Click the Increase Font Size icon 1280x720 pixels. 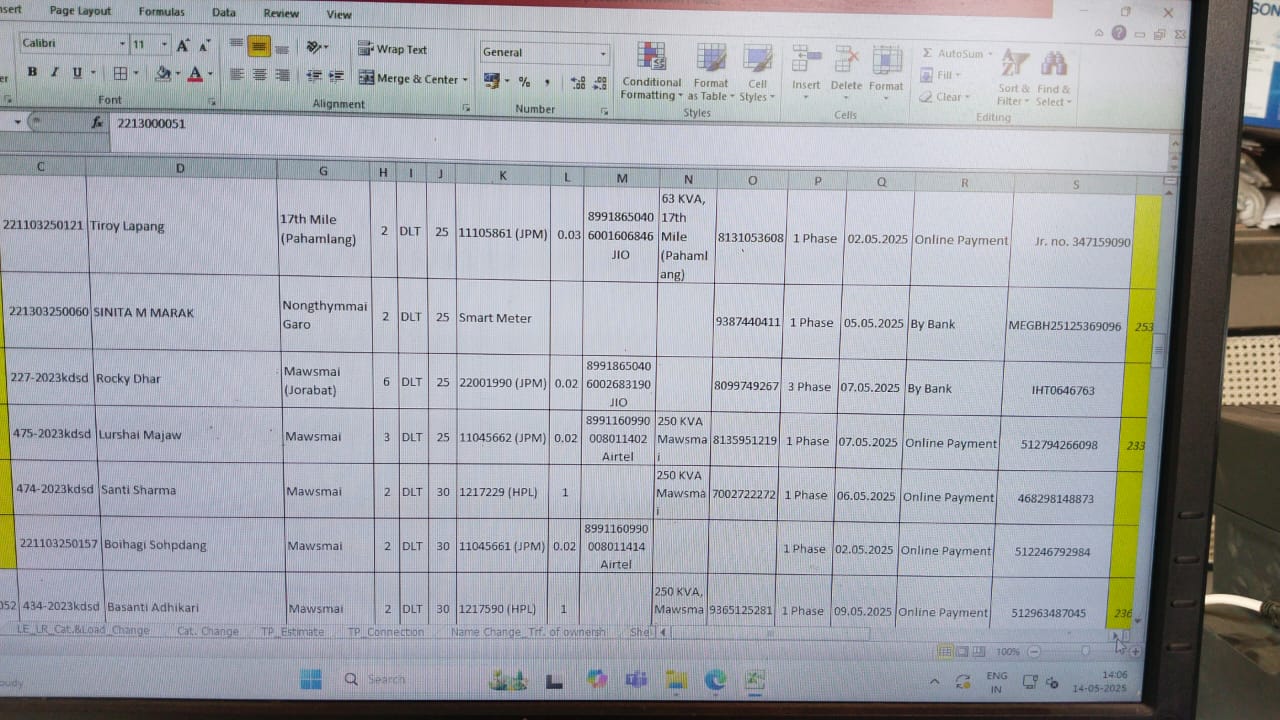coord(183,45)
